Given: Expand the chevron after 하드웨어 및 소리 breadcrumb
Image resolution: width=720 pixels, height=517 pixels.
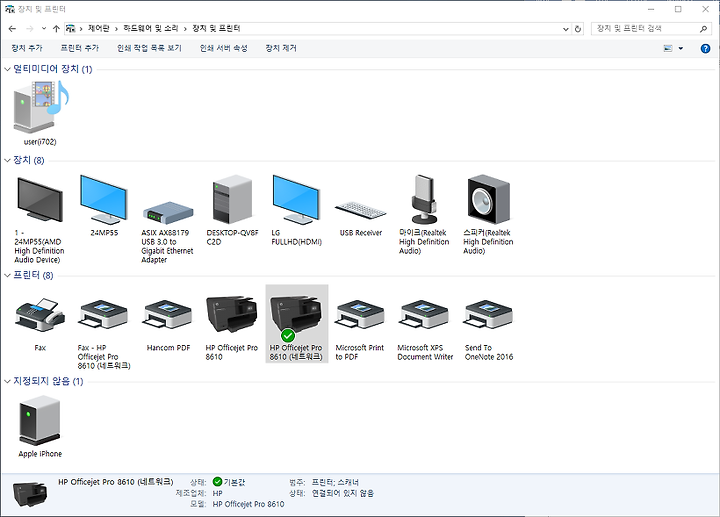Looking at the screenshot, I should coord(185,28).
